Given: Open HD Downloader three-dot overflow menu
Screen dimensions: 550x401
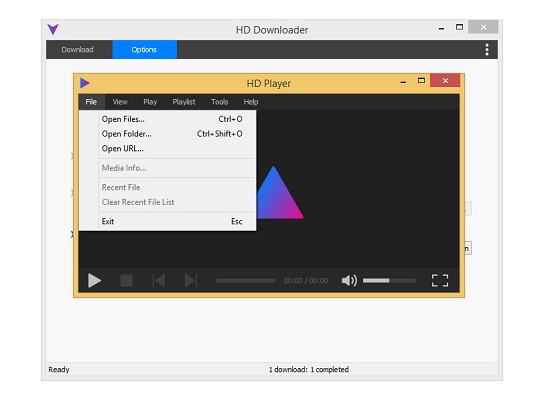Looking at the screenshot, I should point(487,49).
